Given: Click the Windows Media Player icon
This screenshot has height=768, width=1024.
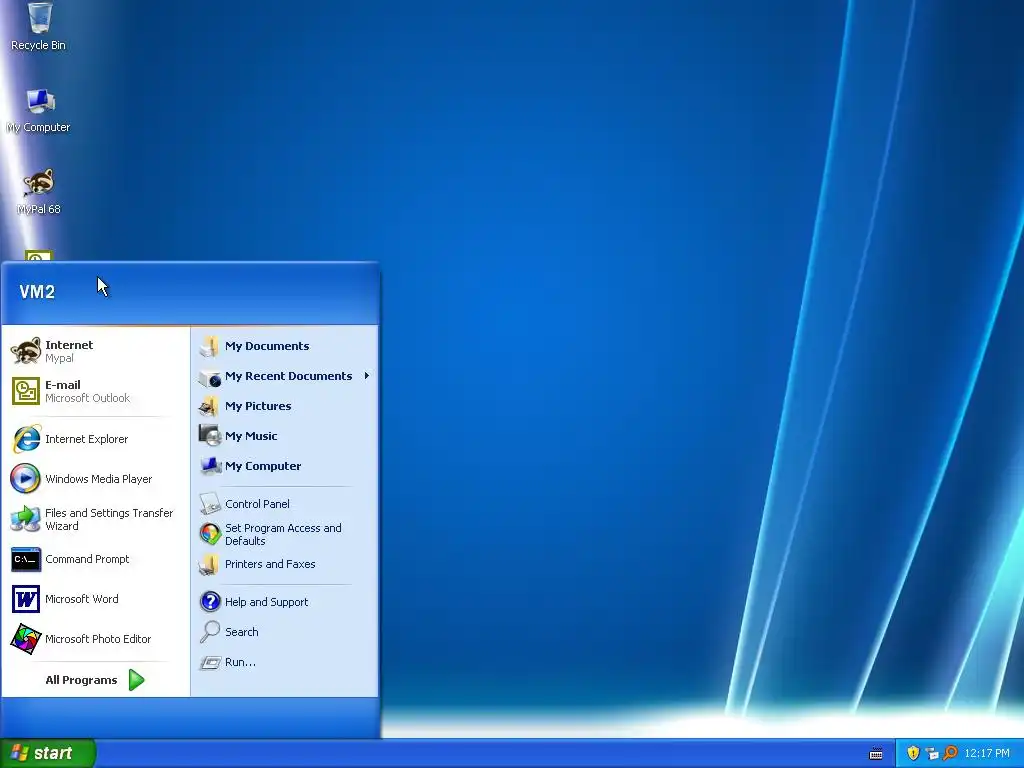Looking at the screenshot, I should [x=25, y=479].
